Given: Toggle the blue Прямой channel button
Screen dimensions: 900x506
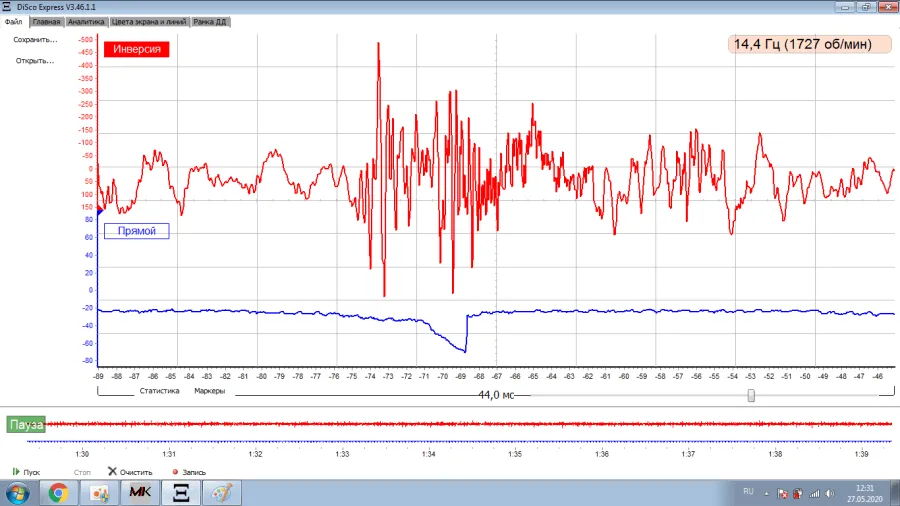Looking at the screenshot, I should [137, 231].
